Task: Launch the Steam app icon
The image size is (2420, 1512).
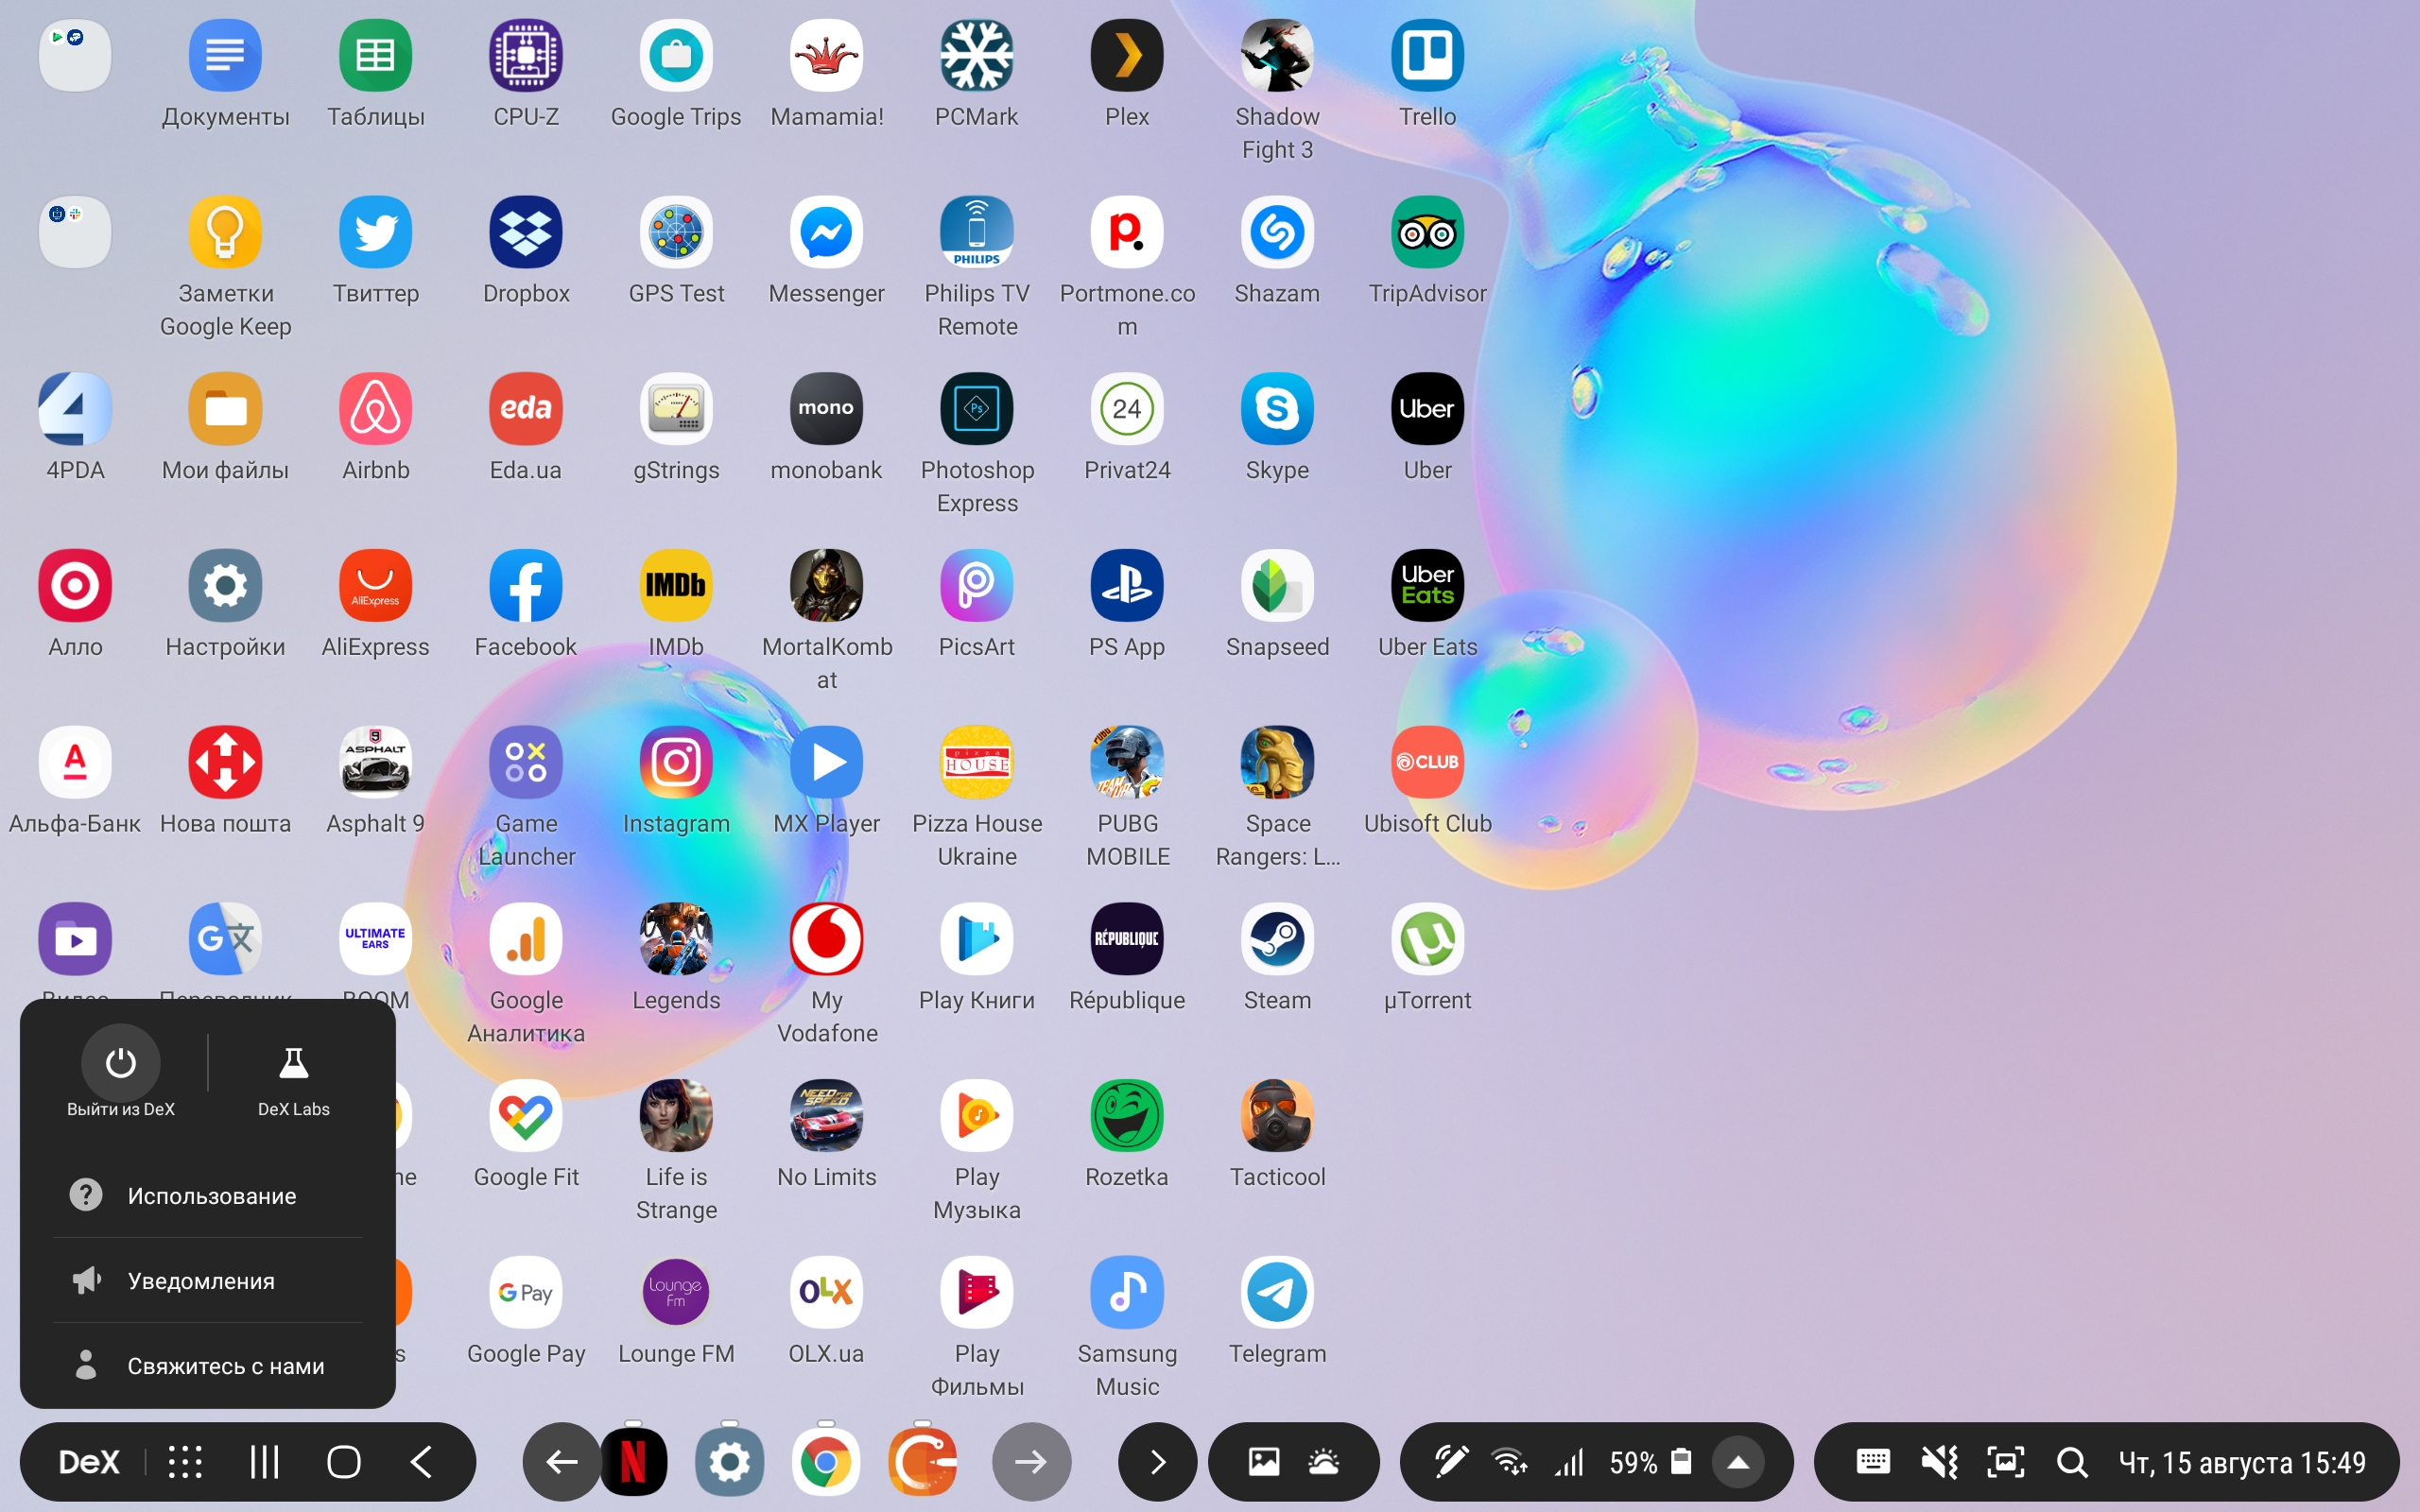Action: point(1277,939)
